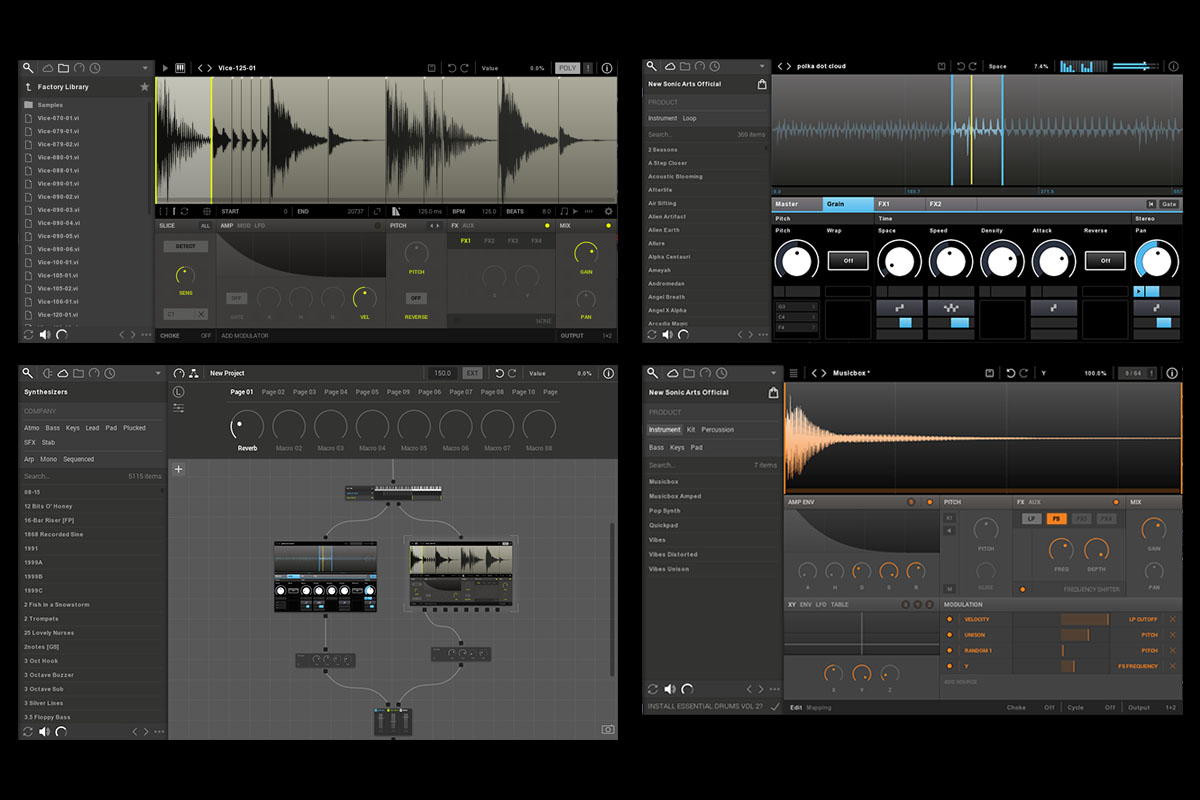1200x800 pixels.
Task: Click play icon in Vice-125-01 sampler toolbar
Action: click(165, 68)
